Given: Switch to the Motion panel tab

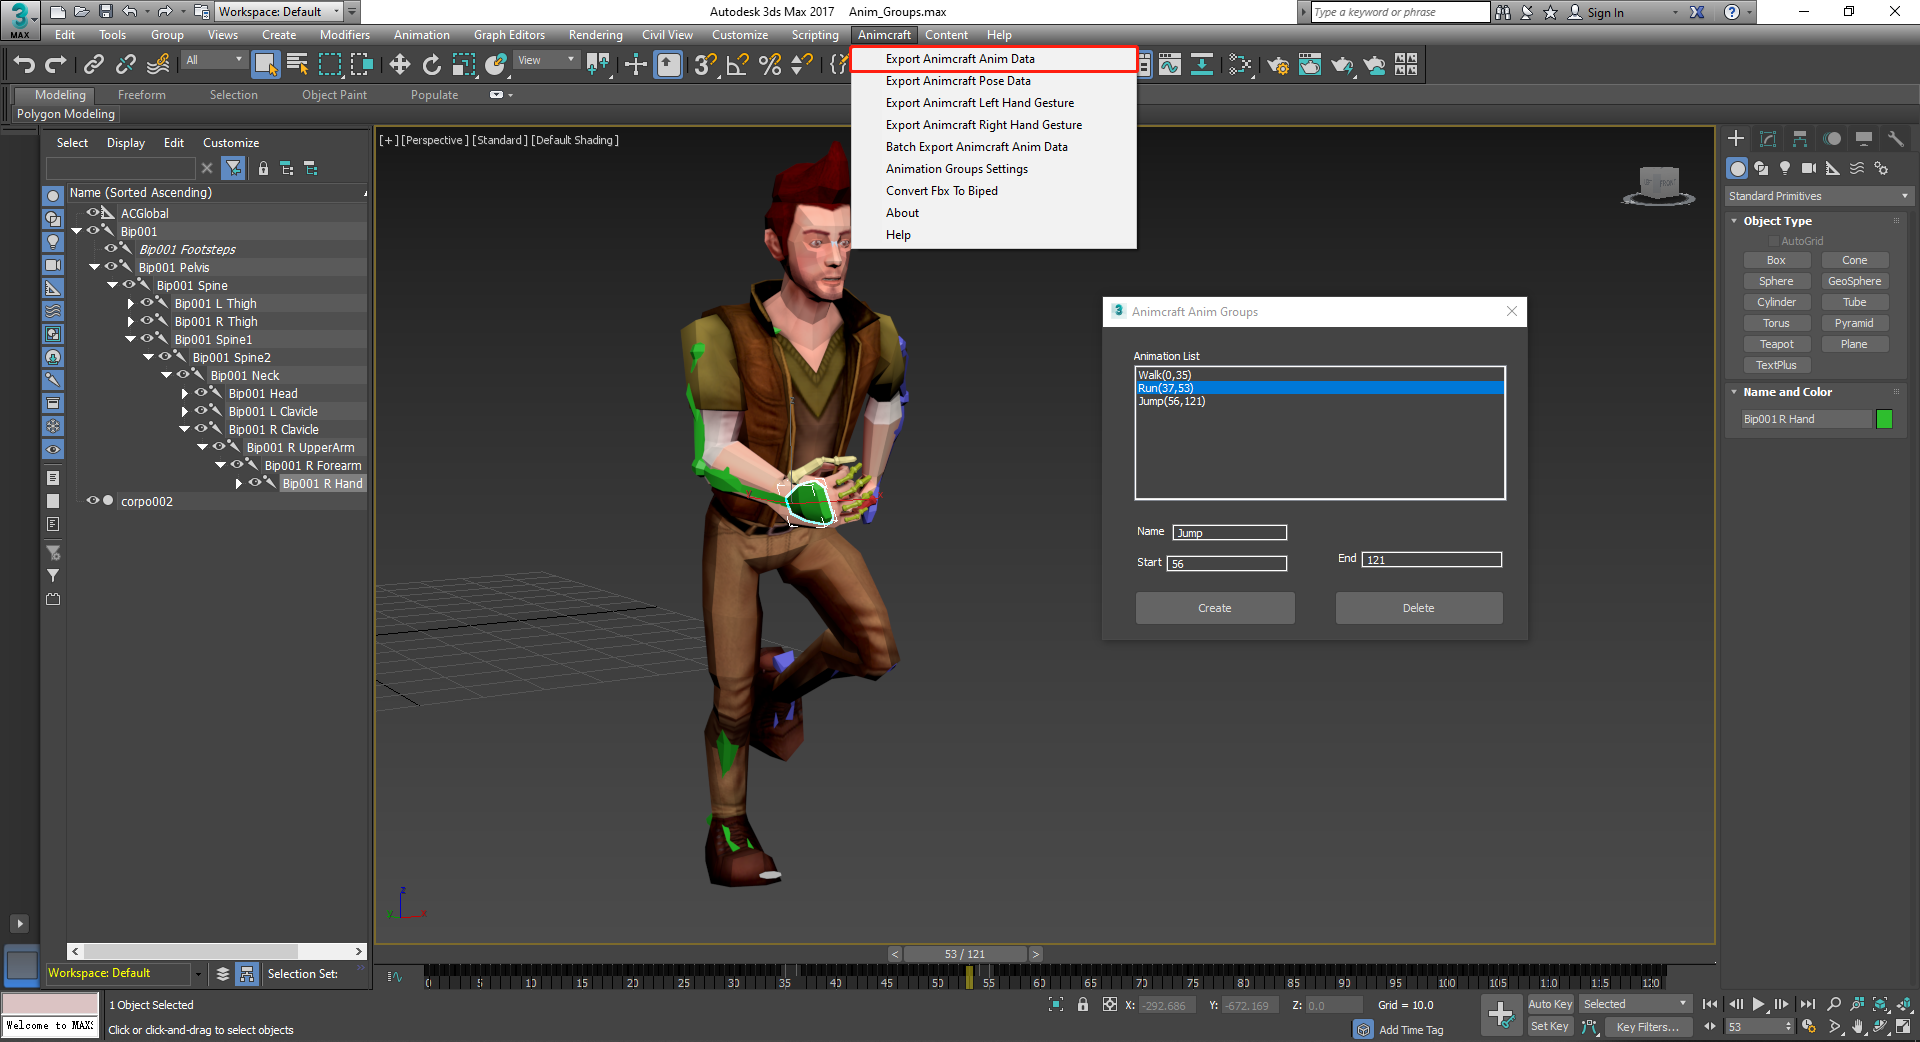Looking at the screenshot, I should tap(1832, 139).
